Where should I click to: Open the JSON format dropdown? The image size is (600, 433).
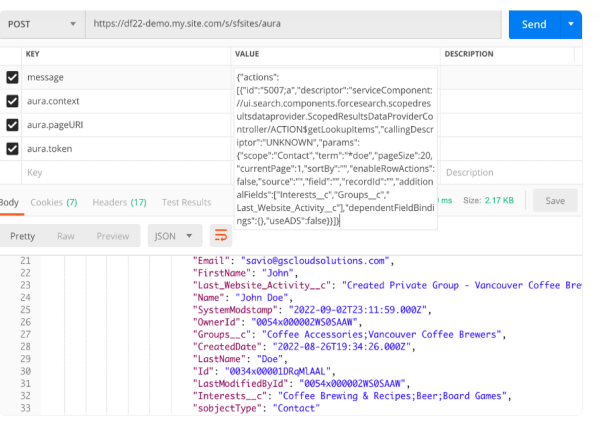tap(174, 236)
